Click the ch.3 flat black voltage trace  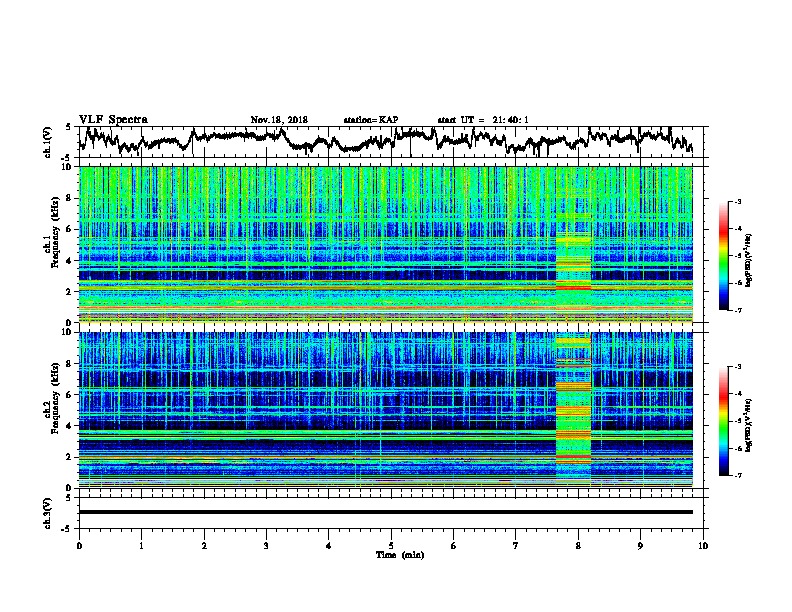[385, 512]
